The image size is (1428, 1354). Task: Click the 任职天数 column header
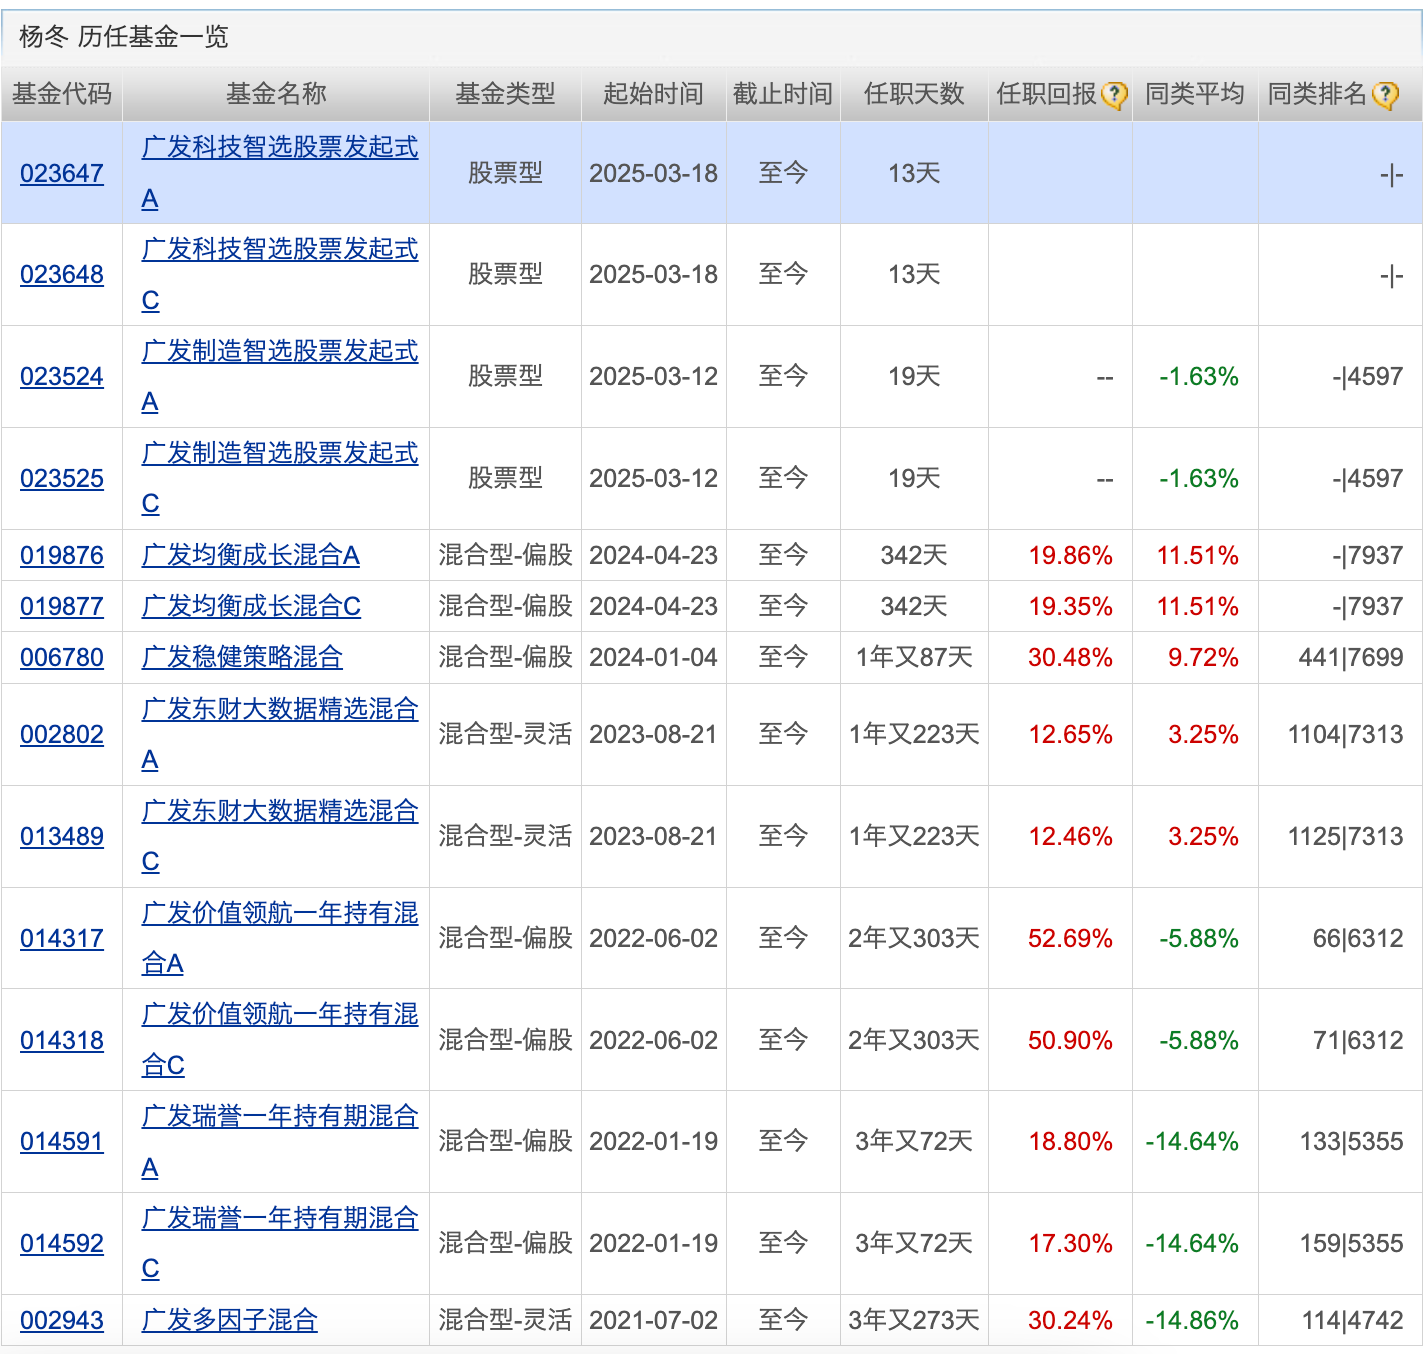914,94
